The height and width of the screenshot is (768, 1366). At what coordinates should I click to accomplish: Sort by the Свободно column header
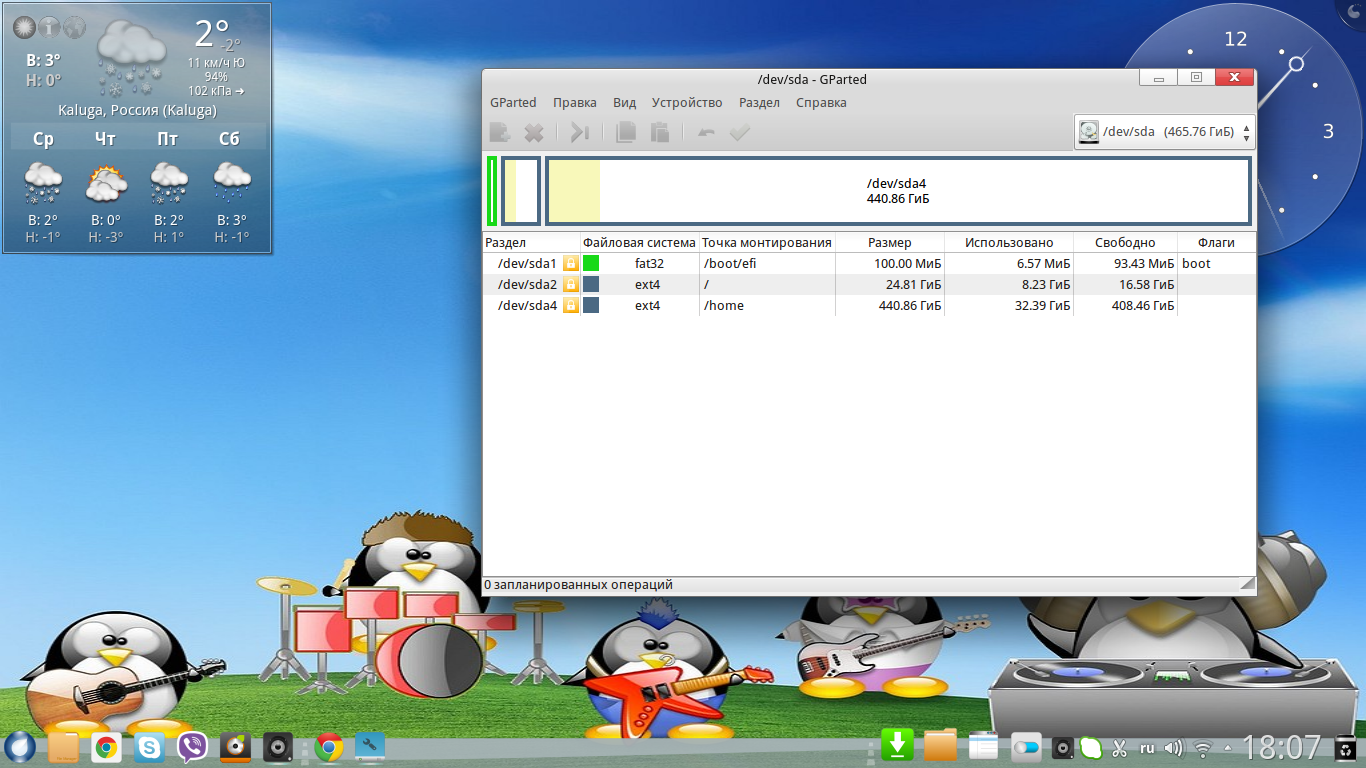1125,243
